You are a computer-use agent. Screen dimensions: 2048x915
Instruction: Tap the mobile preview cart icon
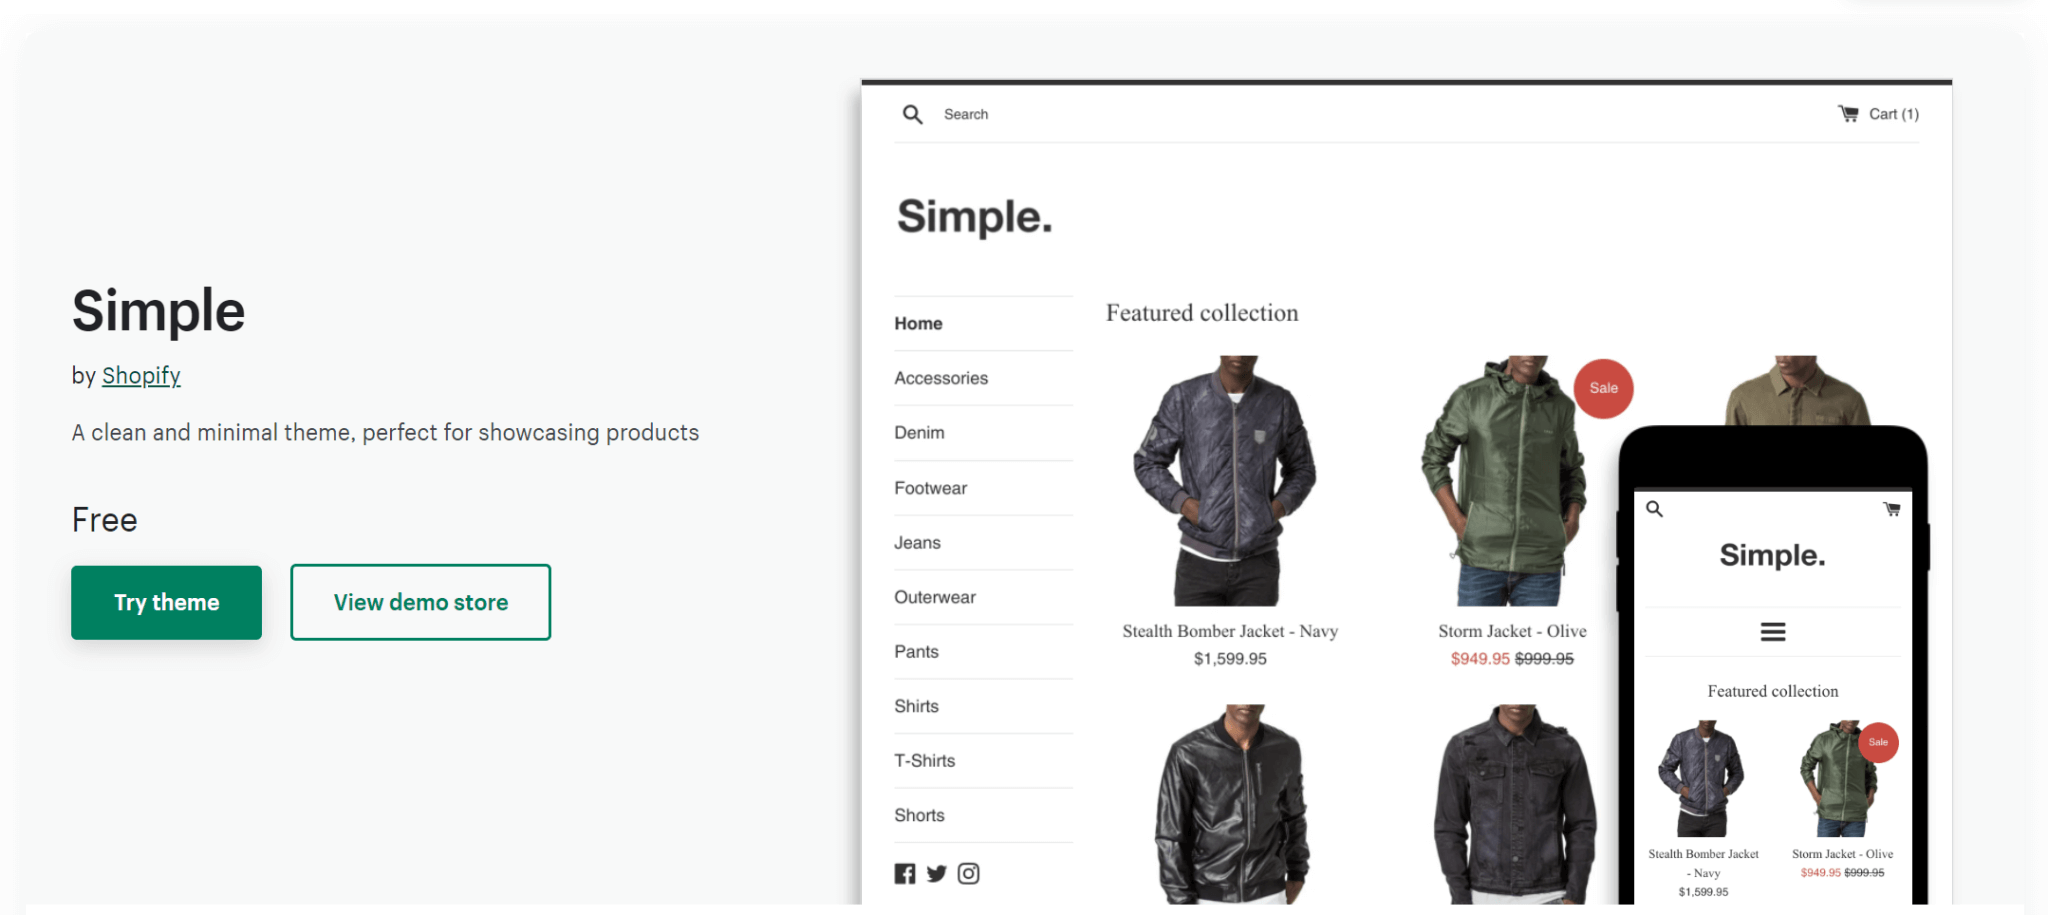tap(1892, 509)
